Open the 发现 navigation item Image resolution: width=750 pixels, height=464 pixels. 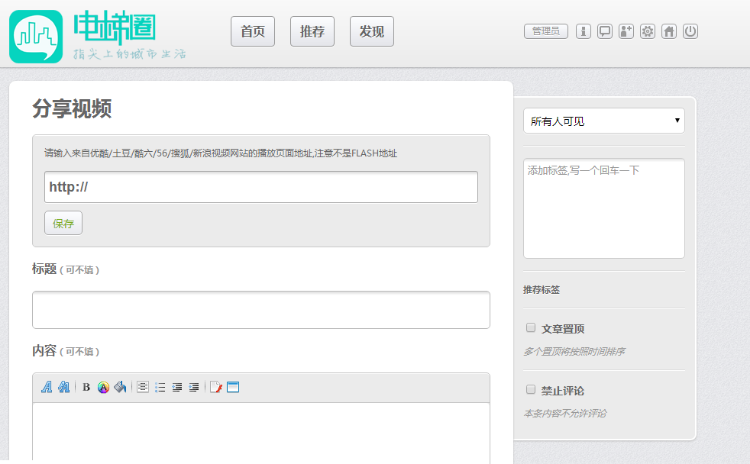tap(372, 32)
